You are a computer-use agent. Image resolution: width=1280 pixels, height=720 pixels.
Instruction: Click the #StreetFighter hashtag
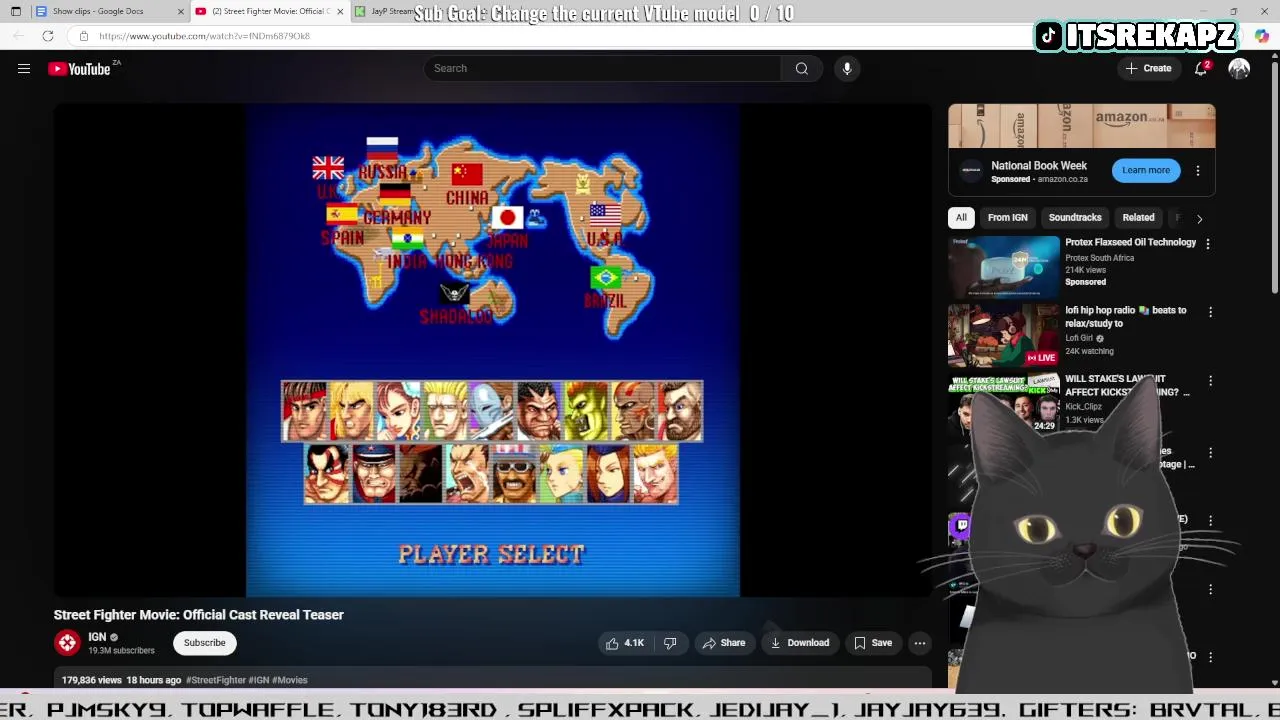click(216, 680)
